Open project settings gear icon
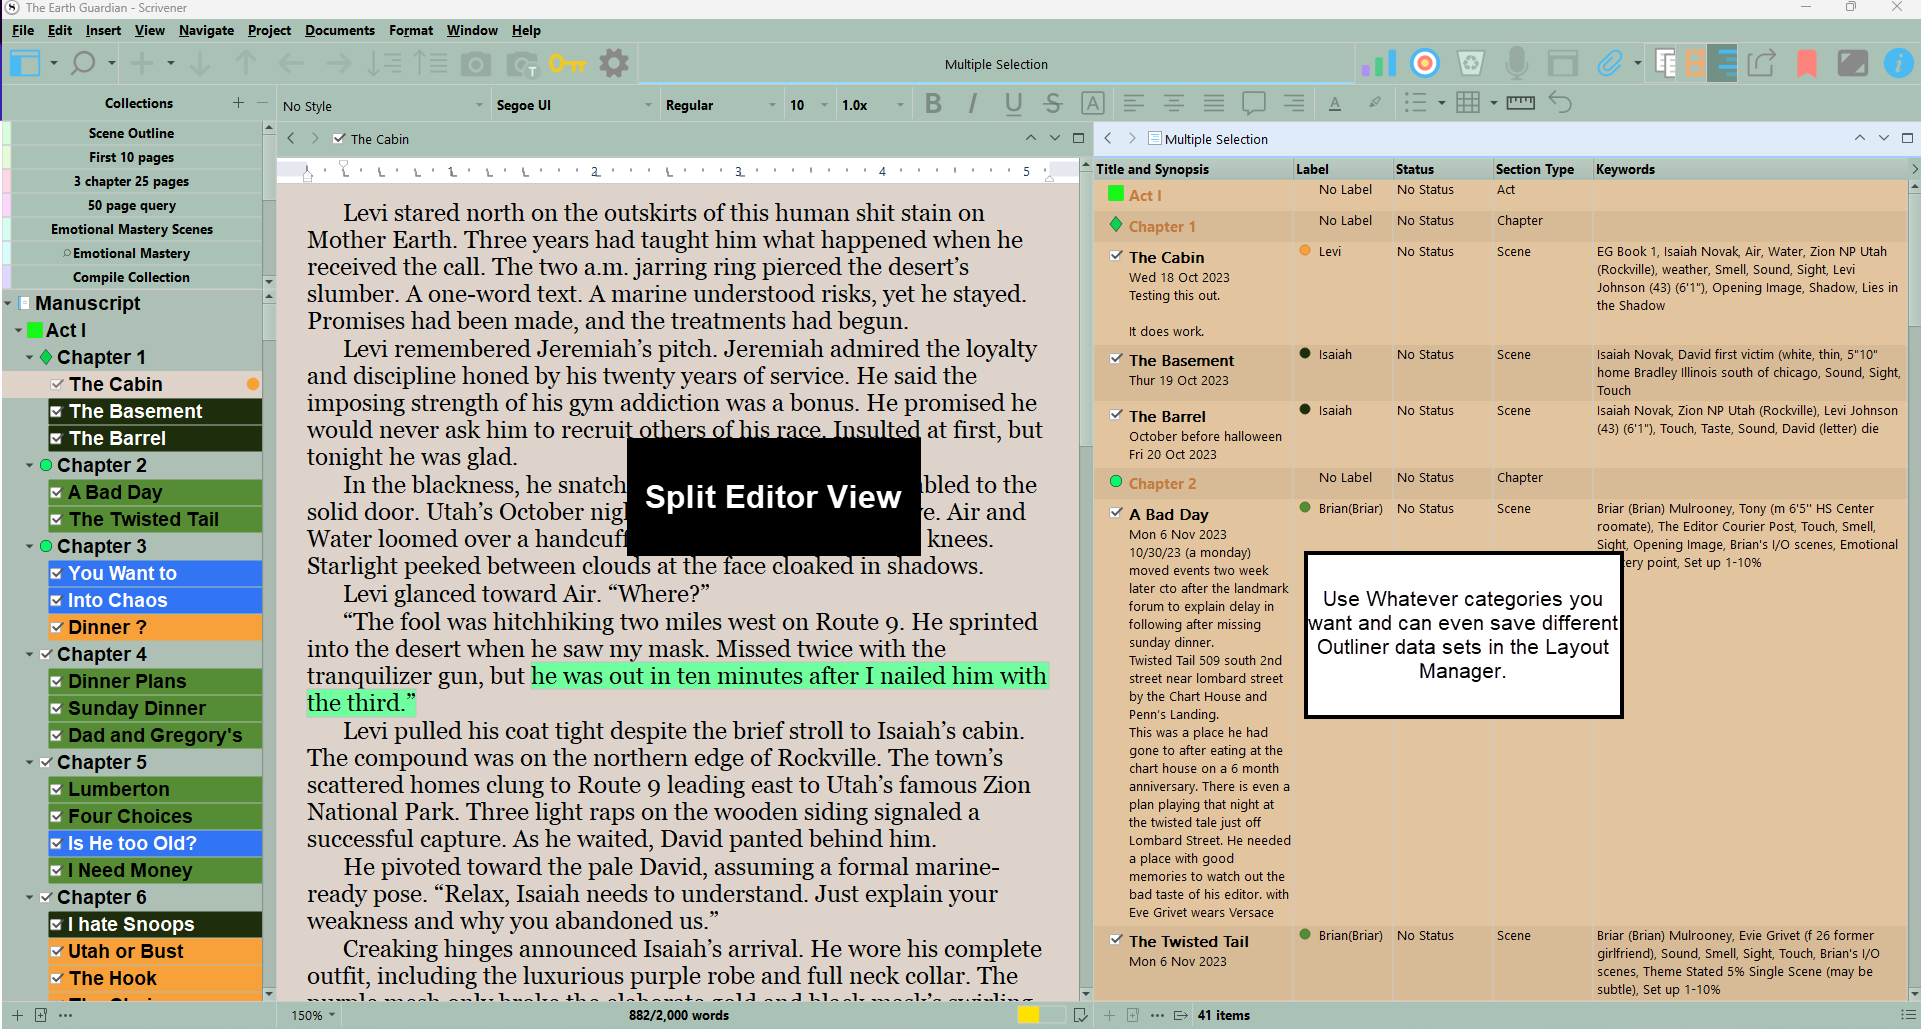1921x1029 pixels. tap(614, 64)
